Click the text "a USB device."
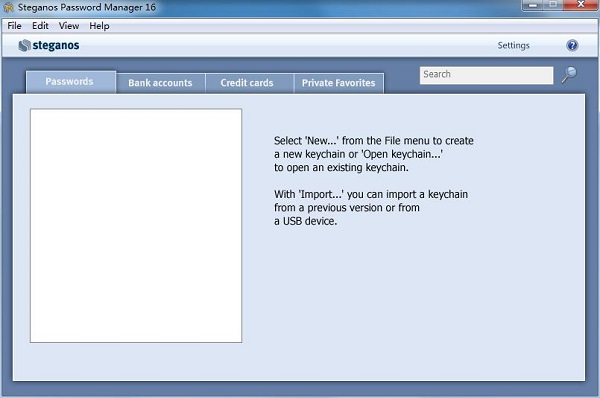 click(306, 221)
